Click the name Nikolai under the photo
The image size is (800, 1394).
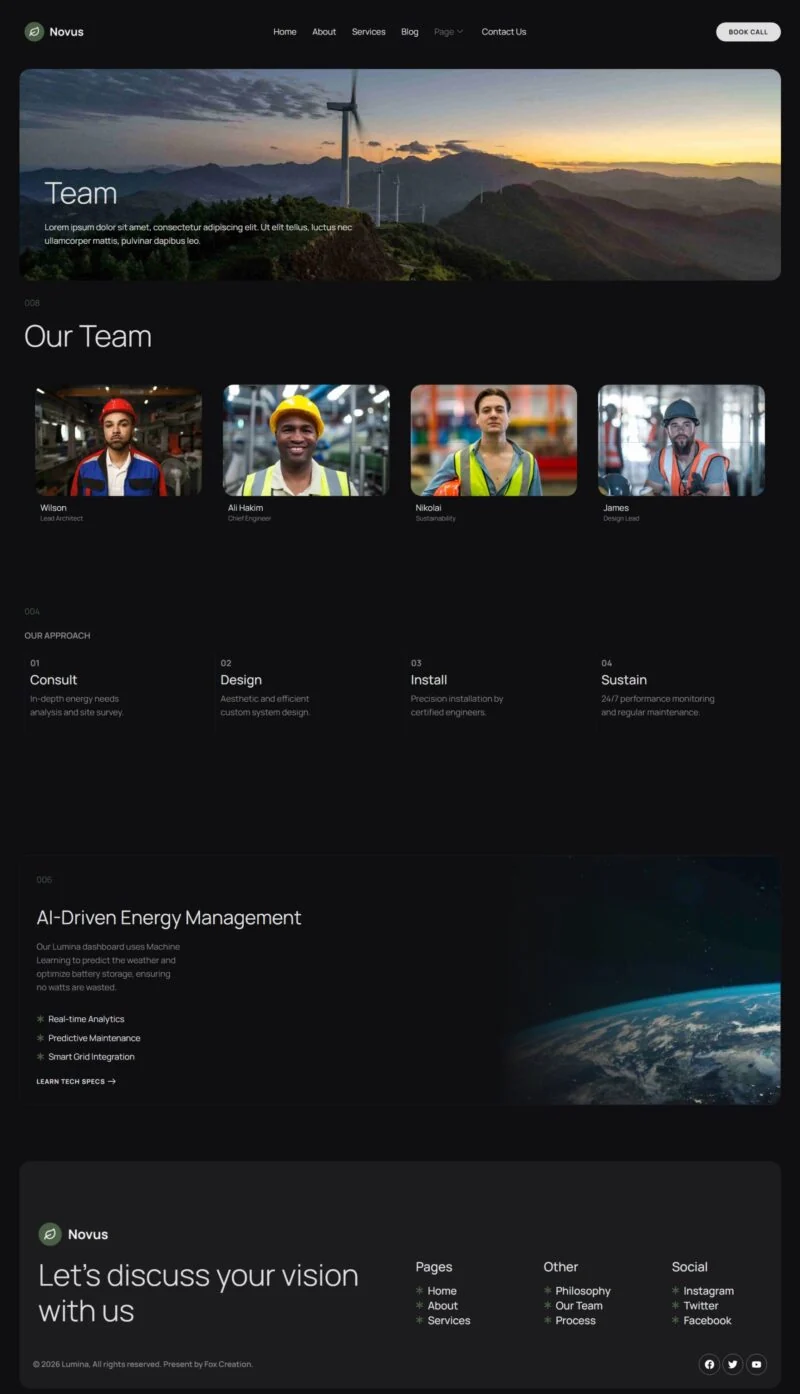tap(429, 508)
